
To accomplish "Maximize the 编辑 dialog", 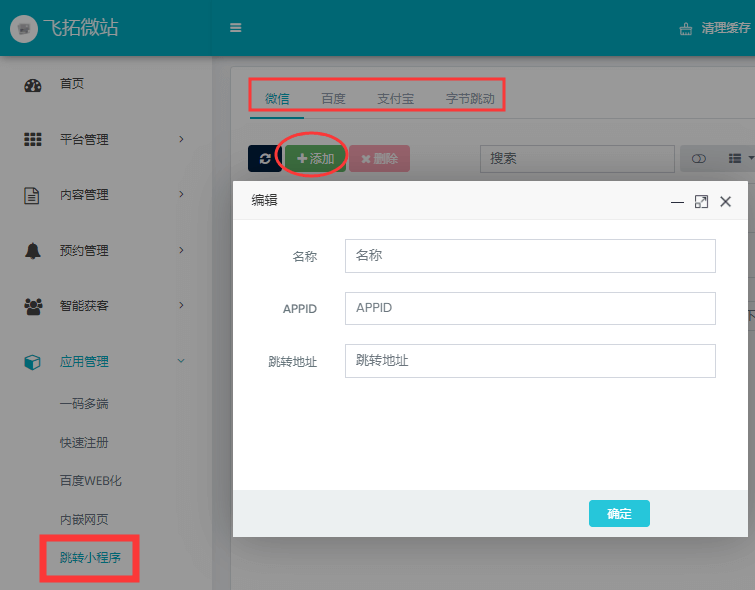I will tap(701, 202).
